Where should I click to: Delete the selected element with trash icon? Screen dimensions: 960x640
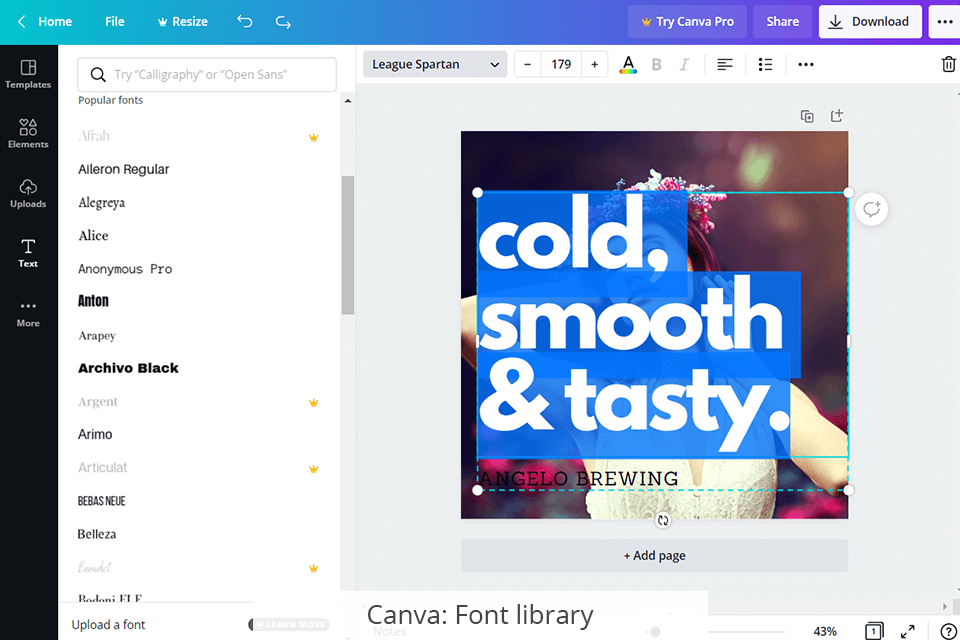point(948,64)
